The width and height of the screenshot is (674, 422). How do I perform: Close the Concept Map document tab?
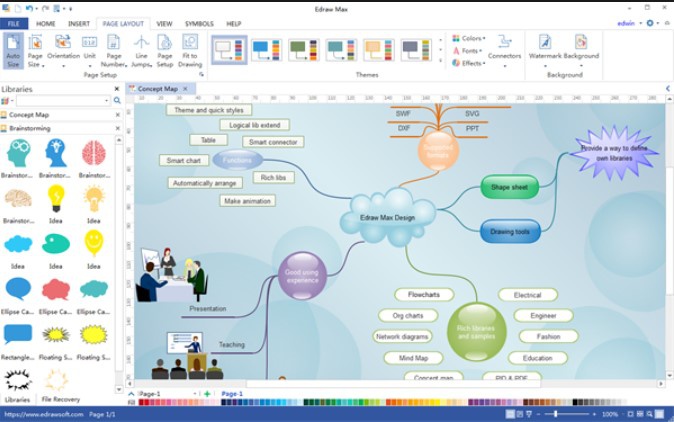coord(185,89)
